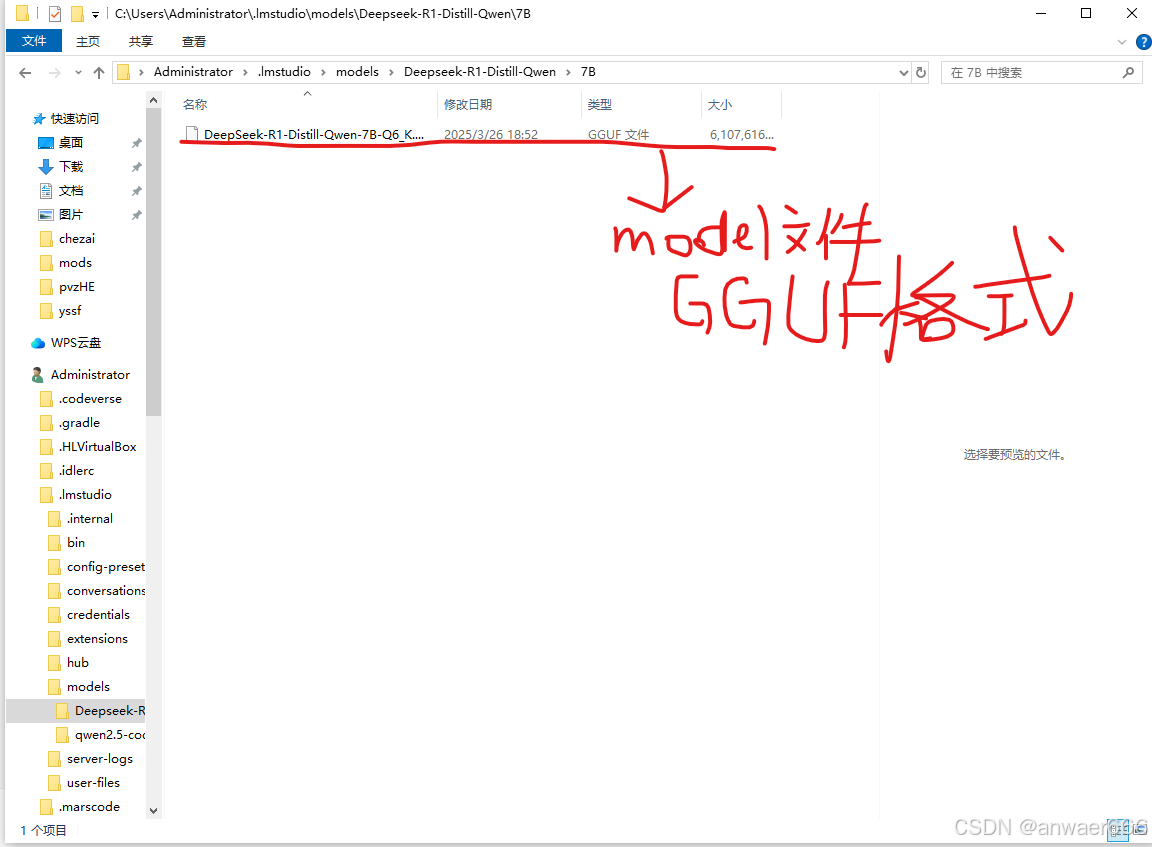Click the properties quick access icon
The height and width of the screenshot is (847, 1152).
55,13
